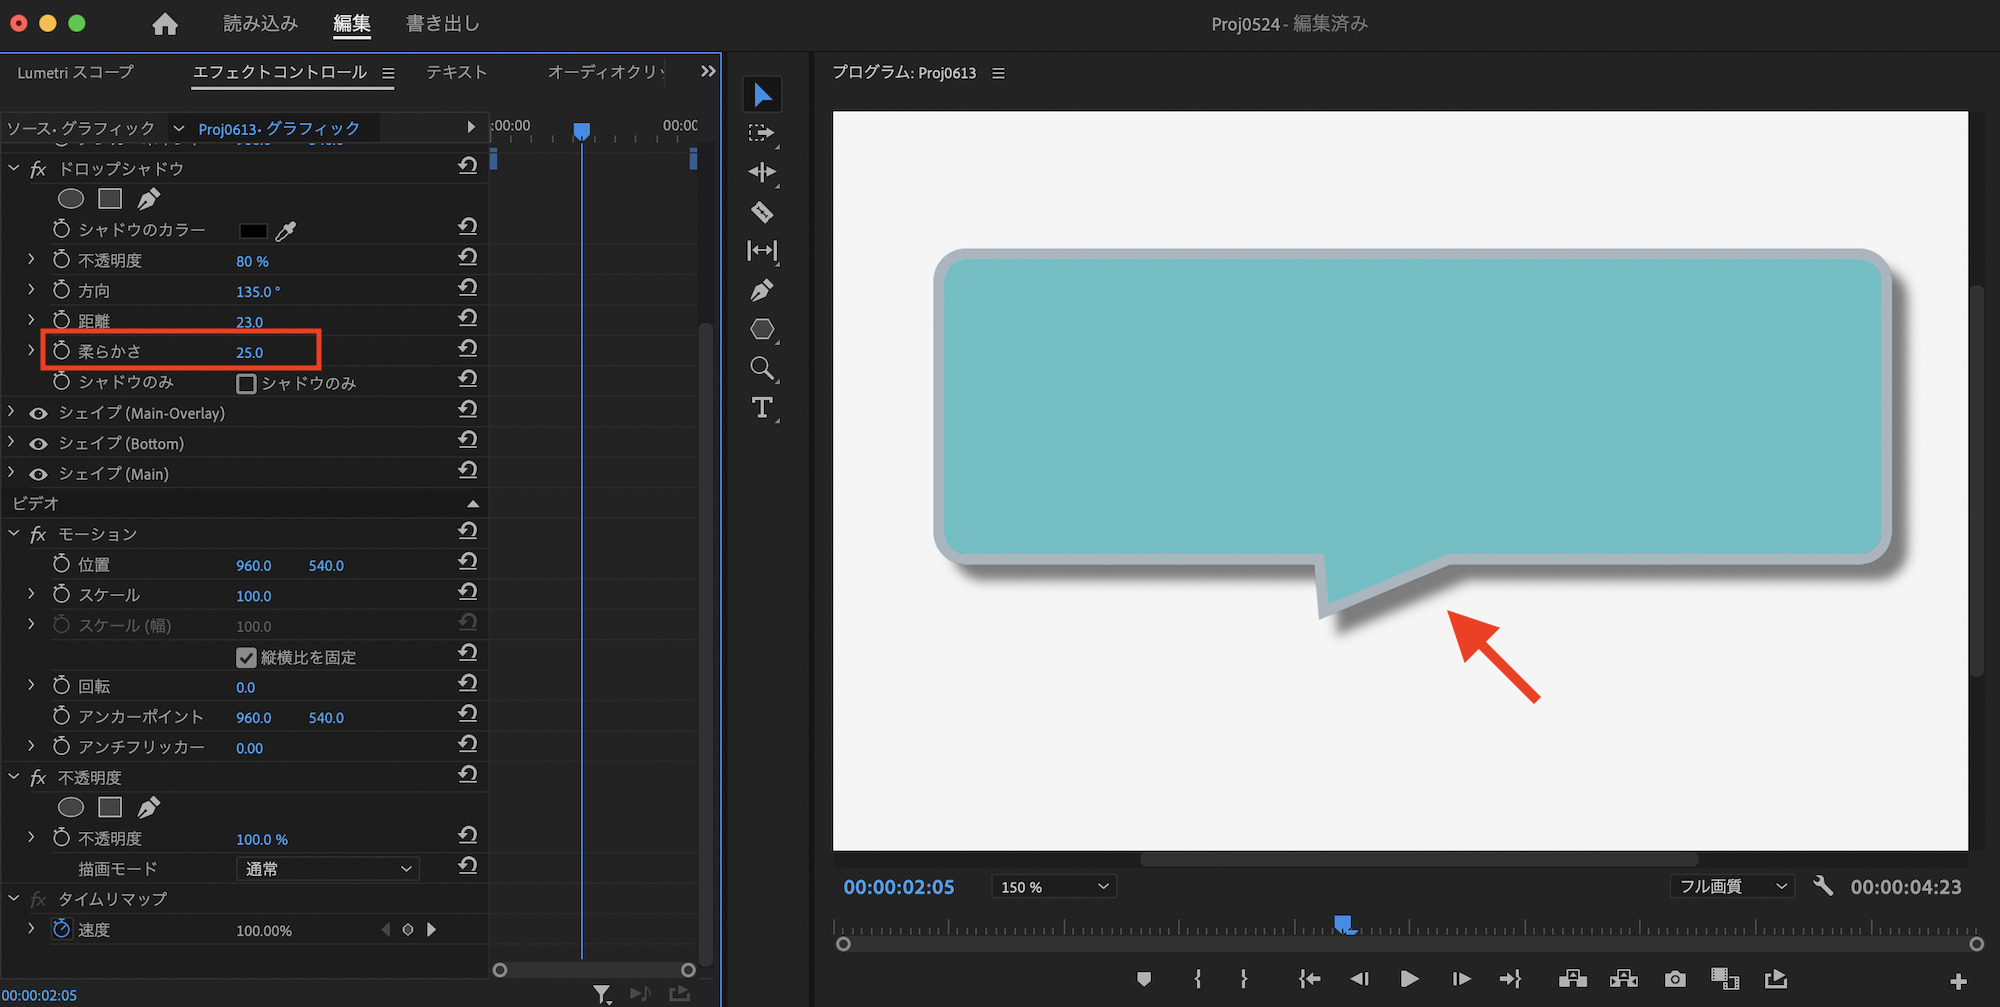Image resolution: width=2000 pixels, height=1007 pixels.
Task: Select the Razor tool in the toolbar
Action: click(762, 212)
